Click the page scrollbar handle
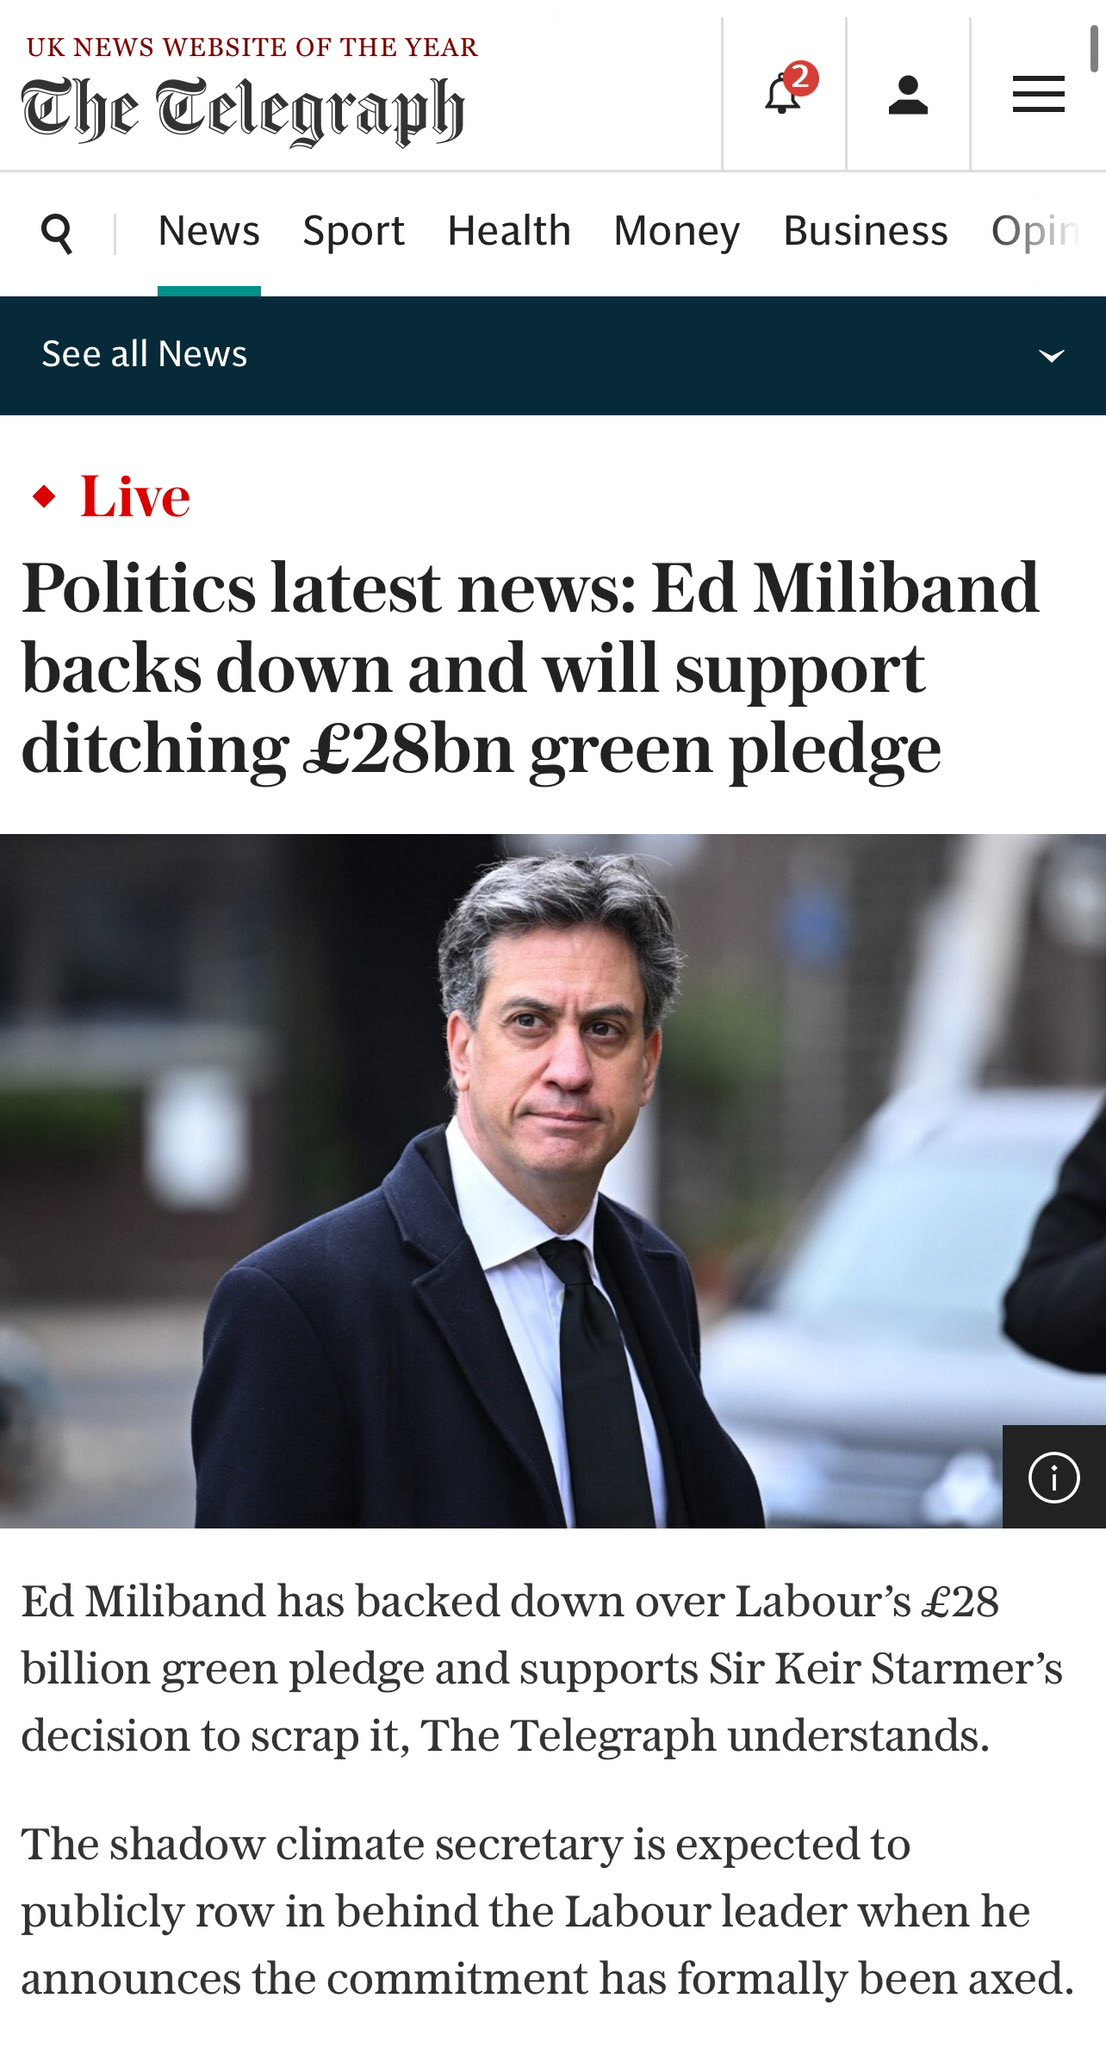Viewport: 1106px width, 2048px height. pos(1095,38)
